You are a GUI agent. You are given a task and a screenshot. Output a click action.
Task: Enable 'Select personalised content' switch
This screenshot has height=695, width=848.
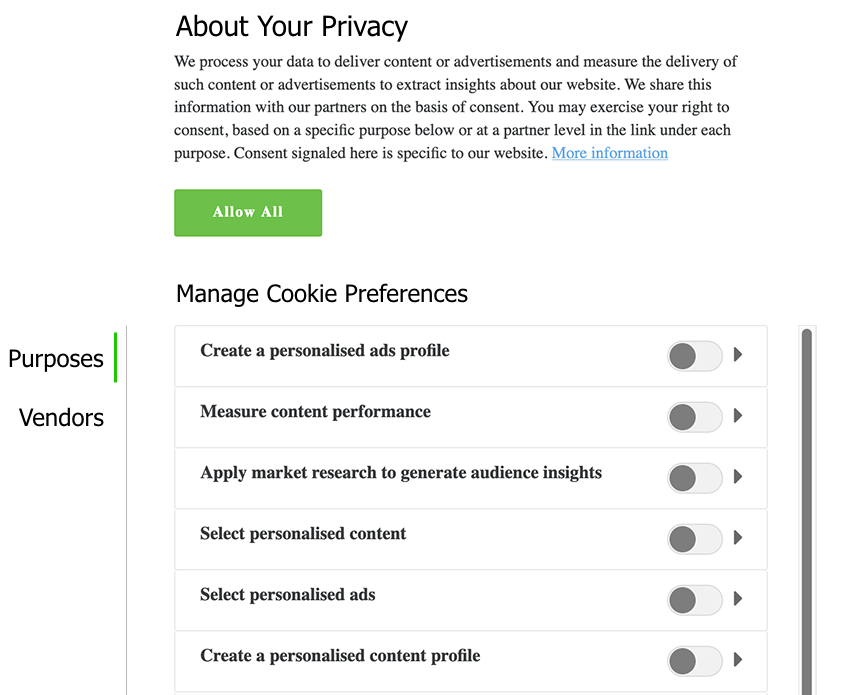coord(694,539)
